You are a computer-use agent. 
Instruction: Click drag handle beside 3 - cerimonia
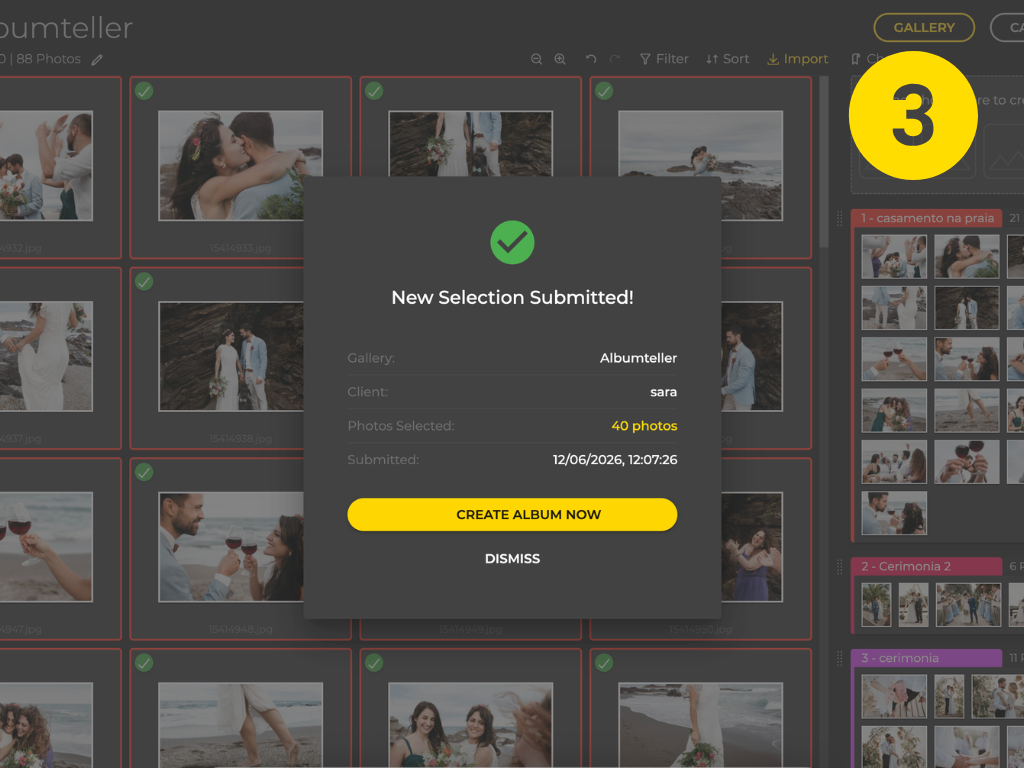pyautogui.click(x=840, y=658)
